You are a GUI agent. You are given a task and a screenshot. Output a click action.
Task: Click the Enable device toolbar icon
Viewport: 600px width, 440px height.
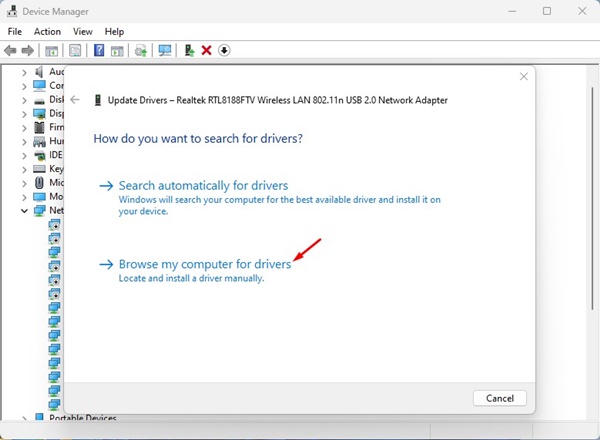pos(189,50)
